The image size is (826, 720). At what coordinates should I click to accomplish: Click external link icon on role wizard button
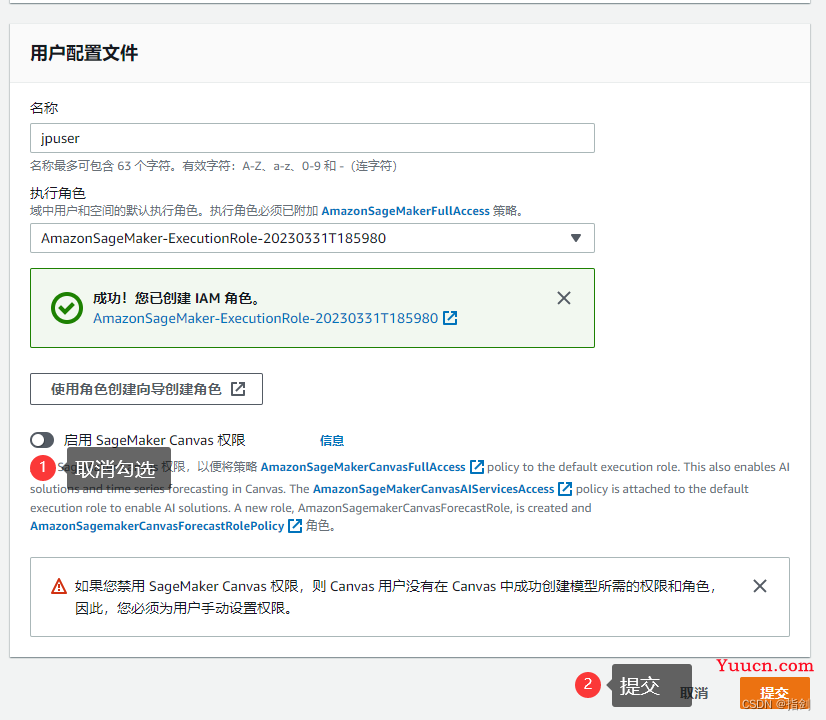(238, 389)
